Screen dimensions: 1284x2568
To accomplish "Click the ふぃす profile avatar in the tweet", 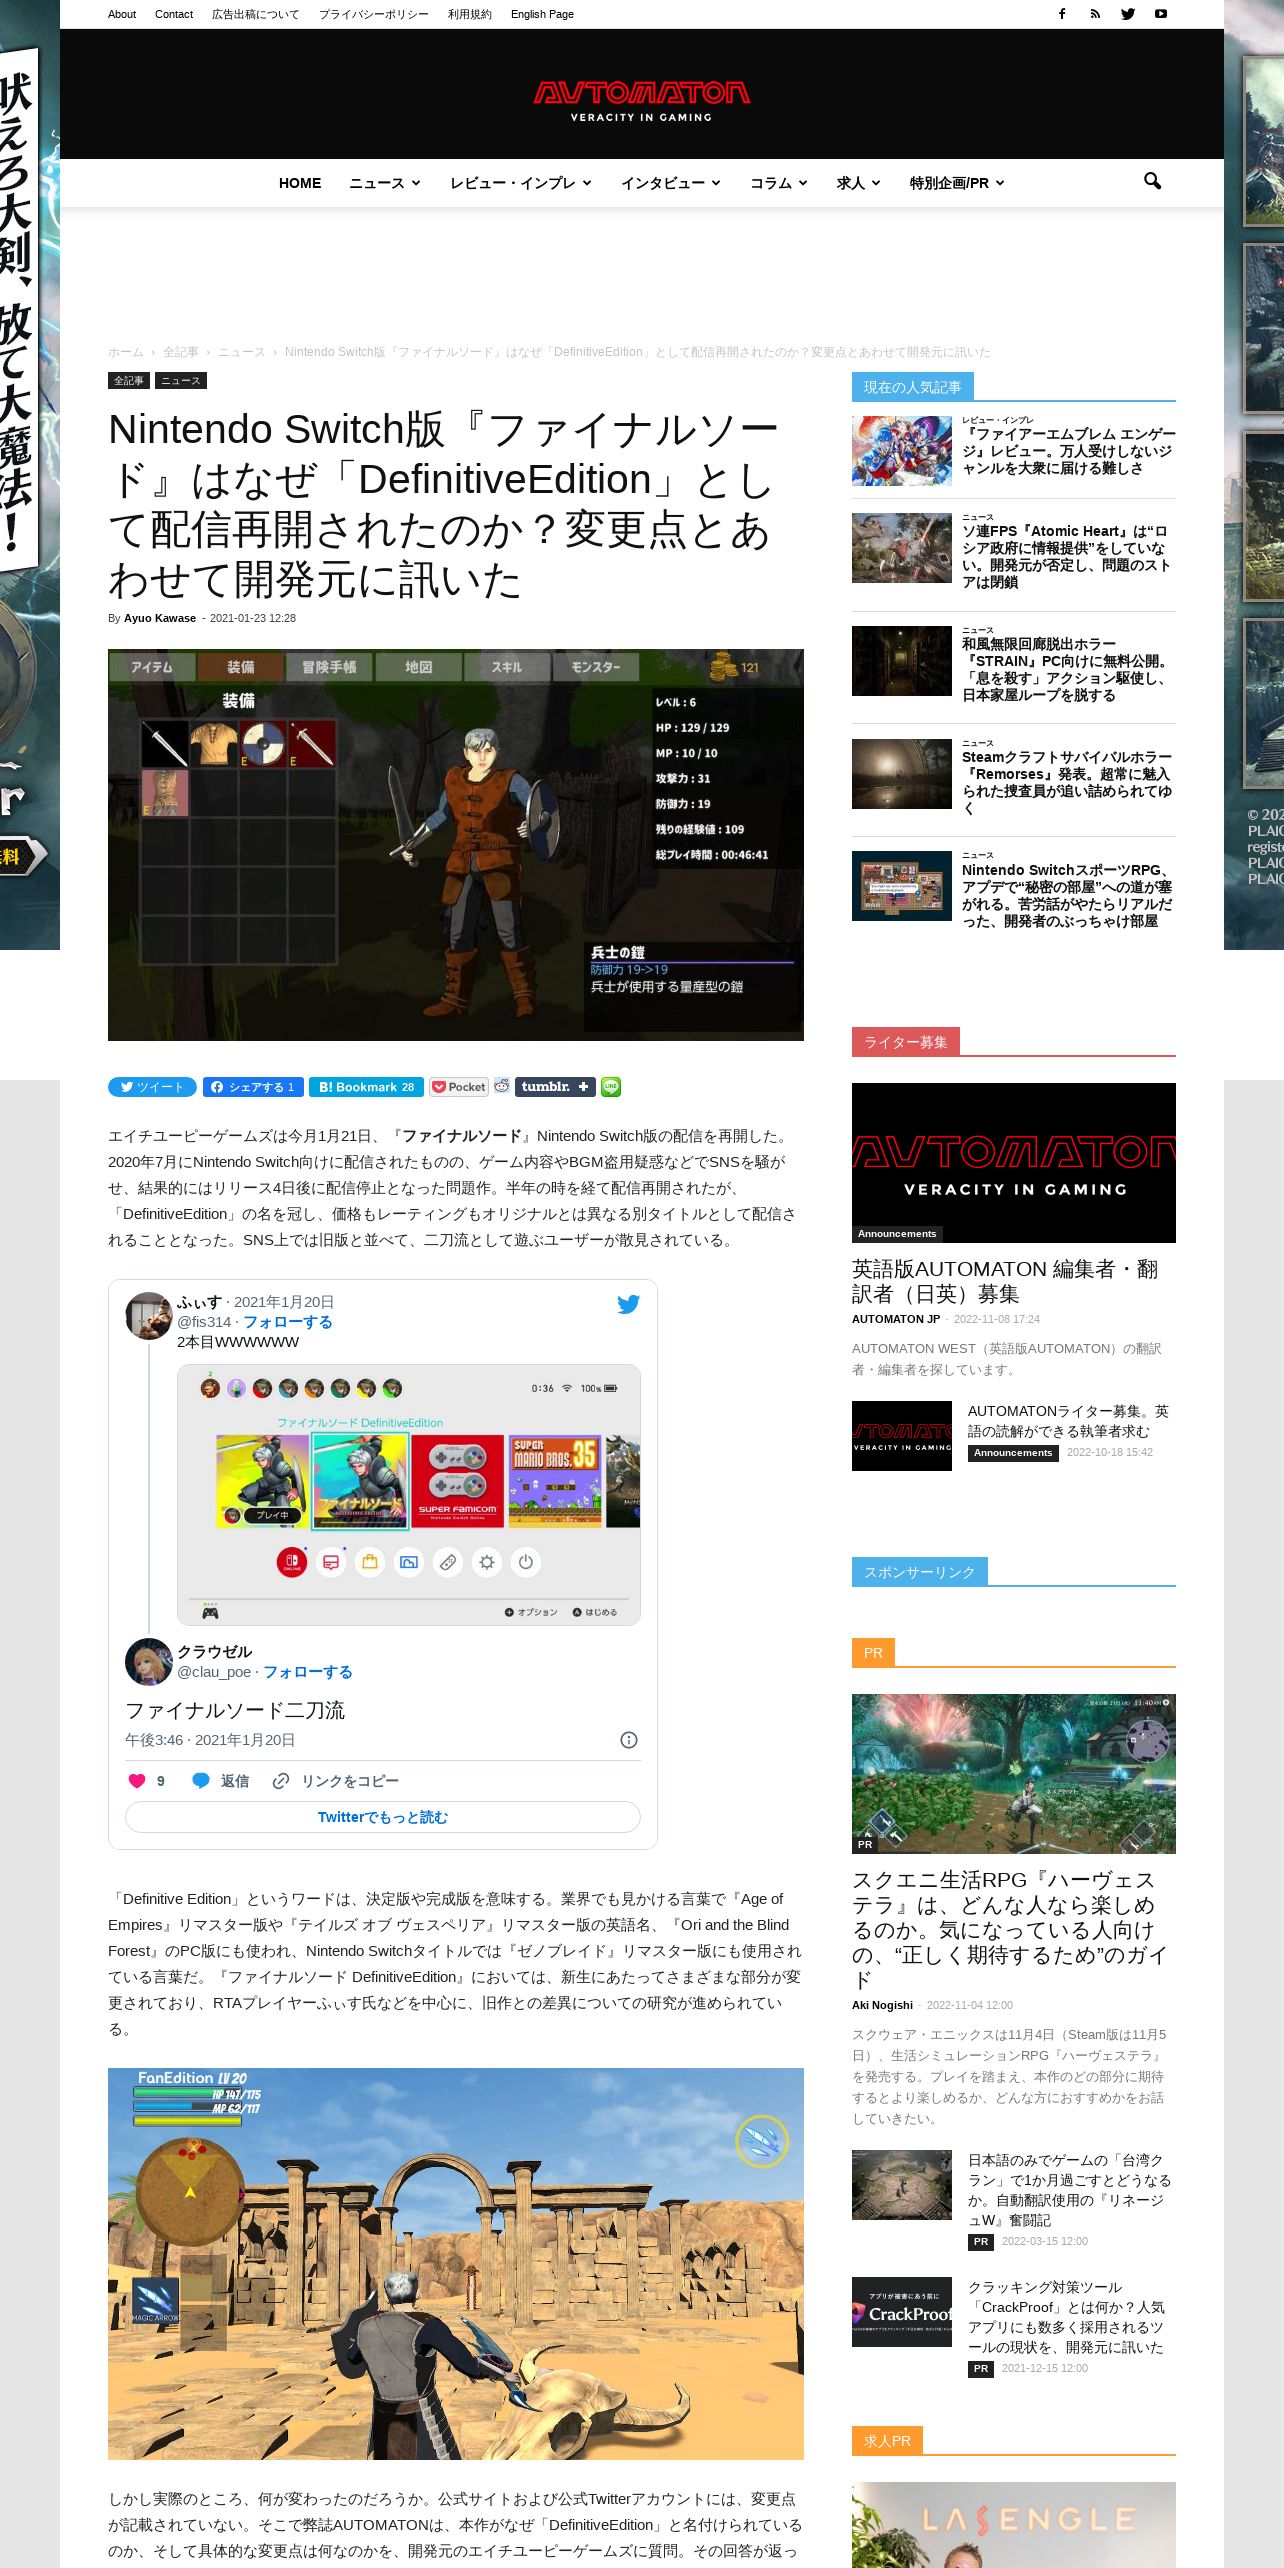I will 148,1316.
